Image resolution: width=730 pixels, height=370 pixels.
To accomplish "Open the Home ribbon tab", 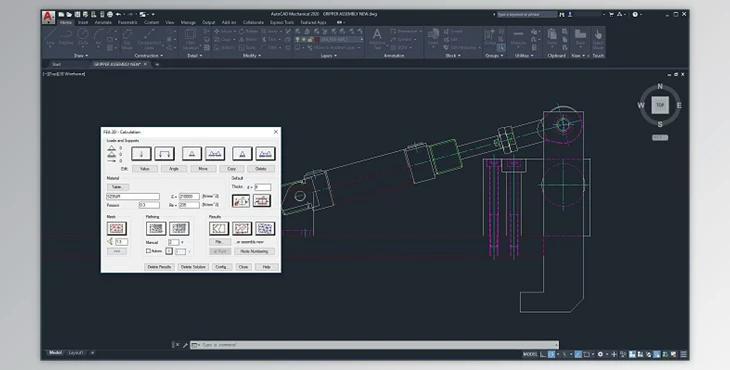I will tap(66, 22).
